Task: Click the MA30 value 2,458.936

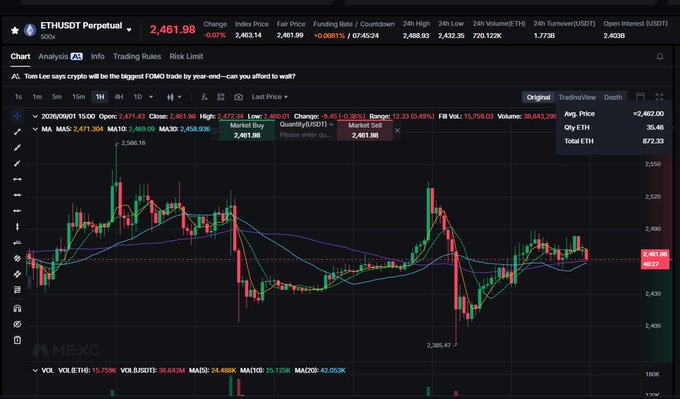Action: coord(195,129)
